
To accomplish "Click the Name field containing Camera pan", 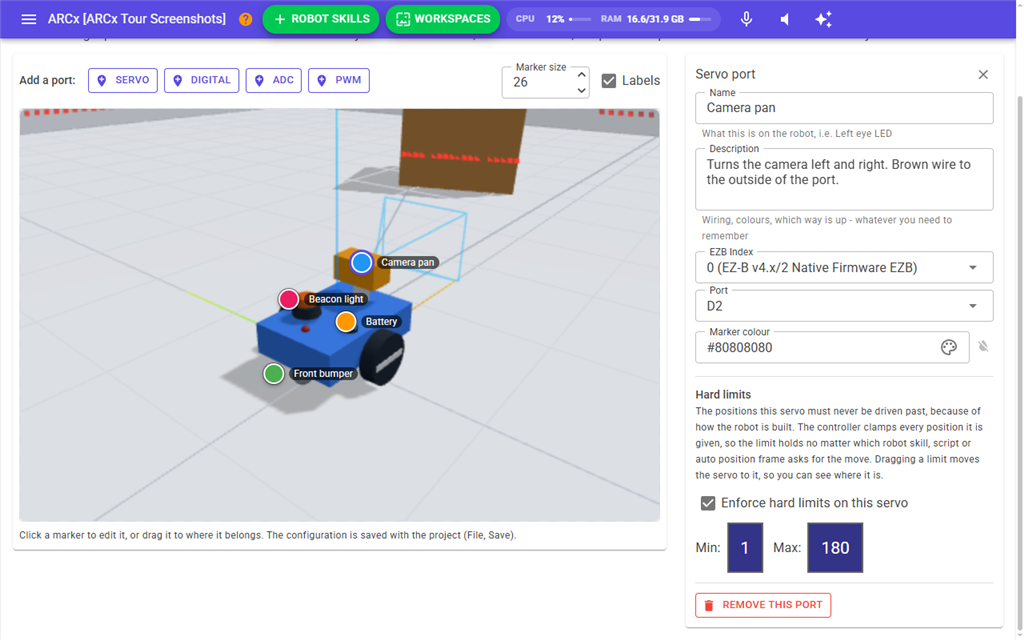I will 844,108.
